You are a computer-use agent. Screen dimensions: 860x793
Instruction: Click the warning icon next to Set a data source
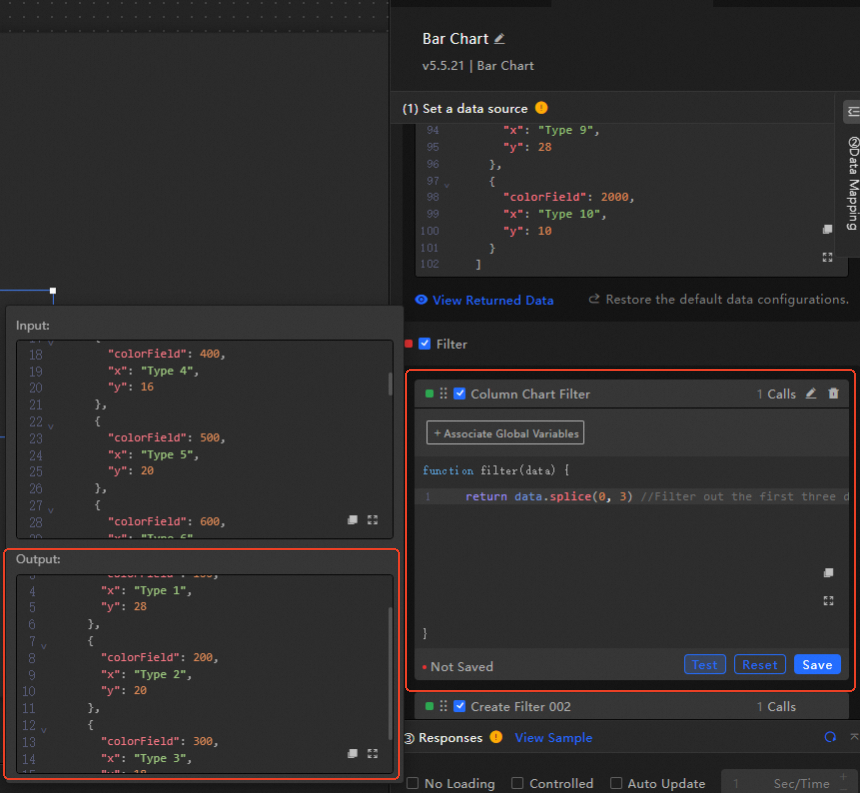541,108
